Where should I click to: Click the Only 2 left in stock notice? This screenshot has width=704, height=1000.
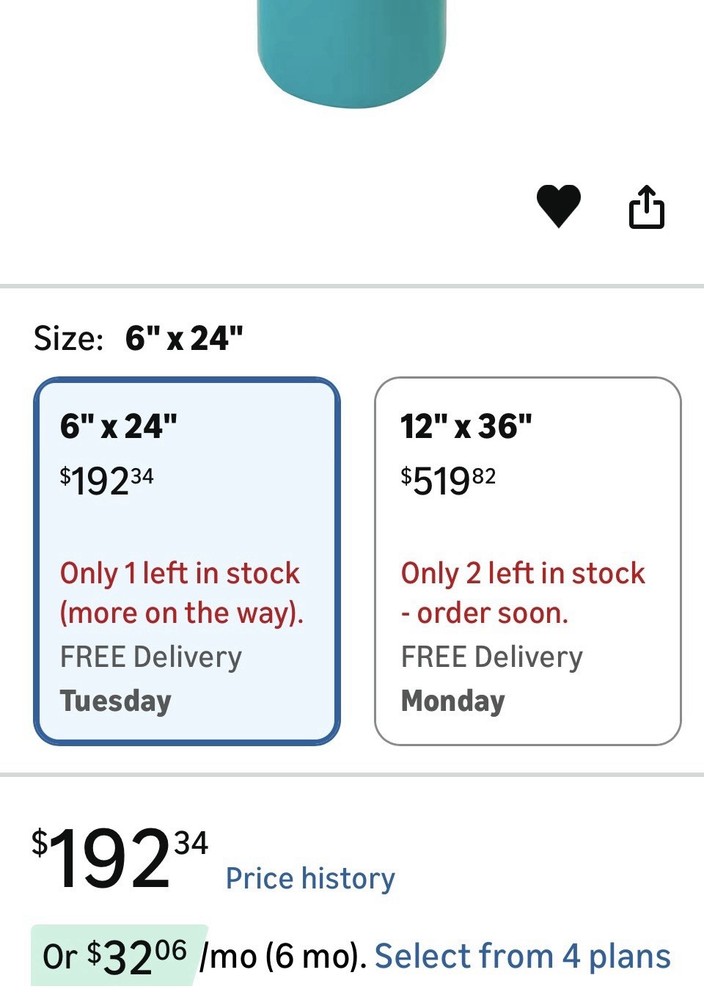pos(523,592)
